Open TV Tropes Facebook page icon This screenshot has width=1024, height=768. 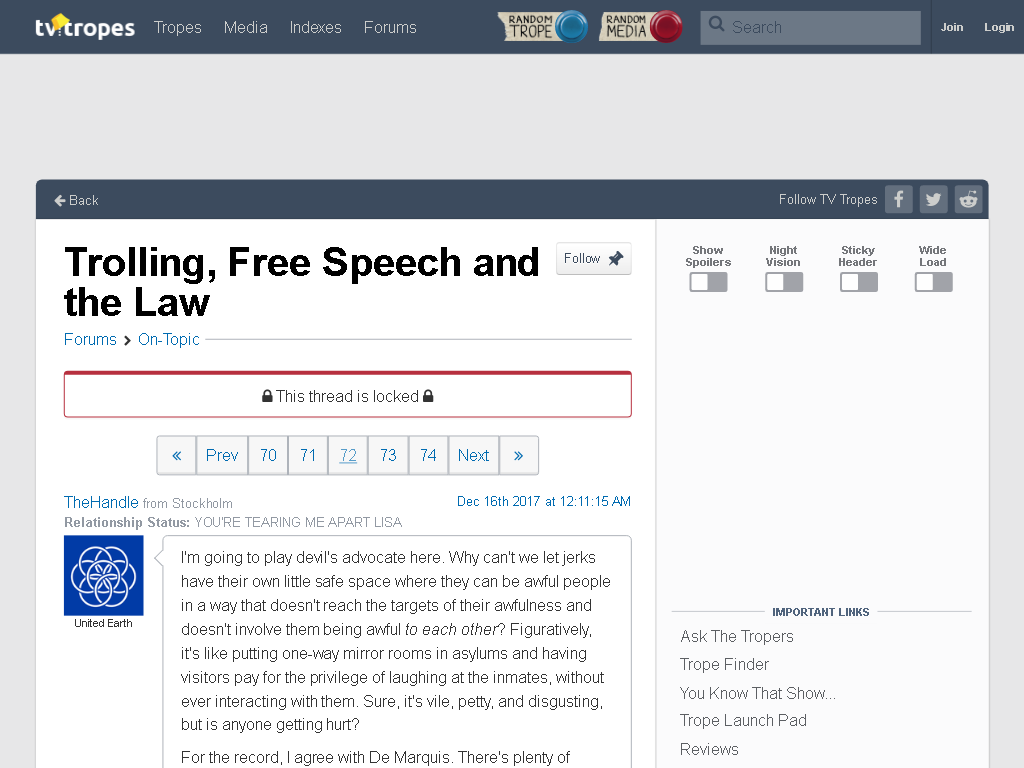point(899,199)
